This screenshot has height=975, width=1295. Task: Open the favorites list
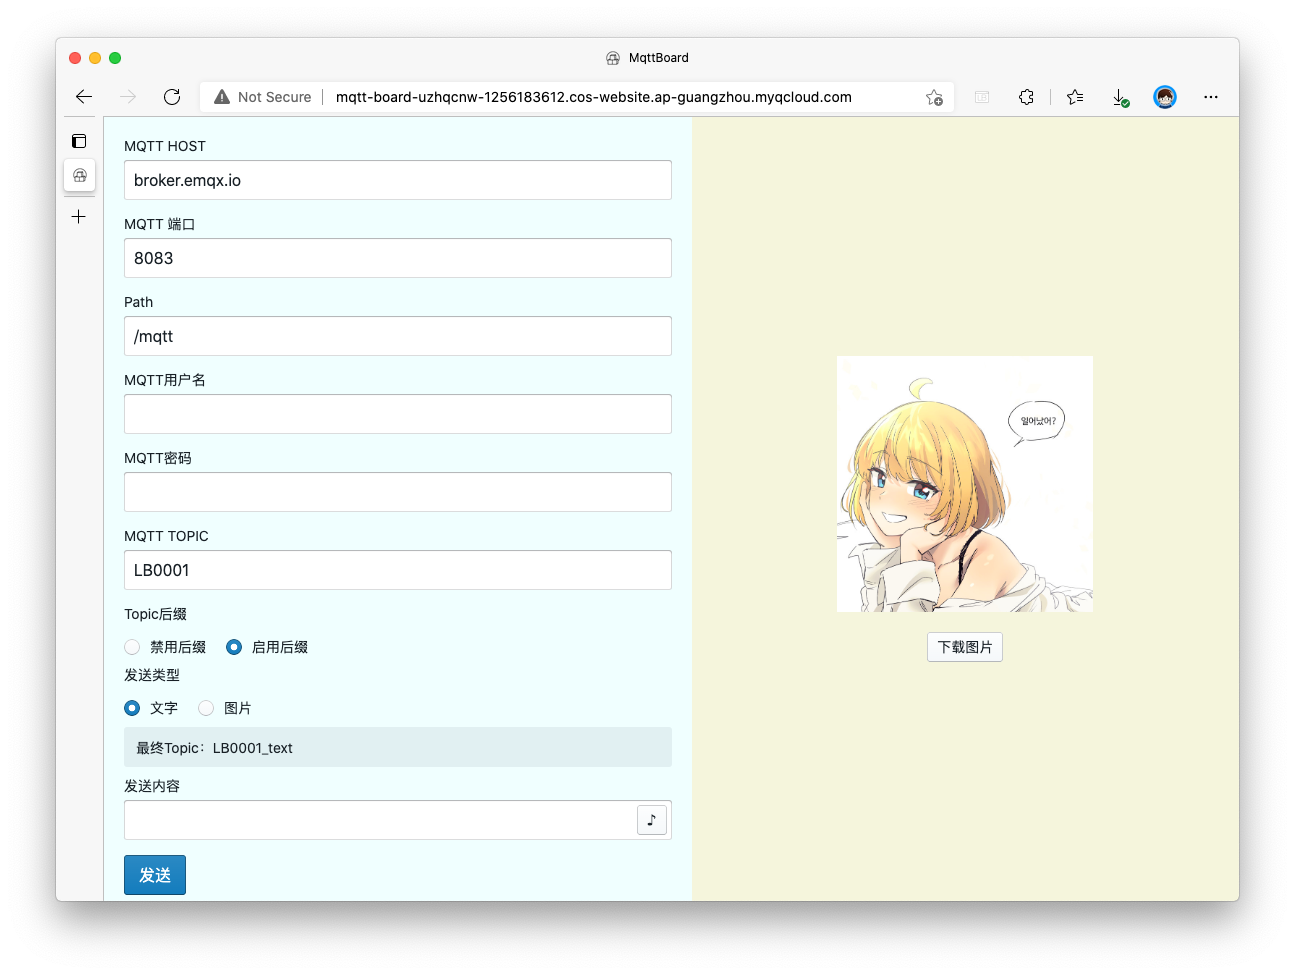coord(1075,97)
